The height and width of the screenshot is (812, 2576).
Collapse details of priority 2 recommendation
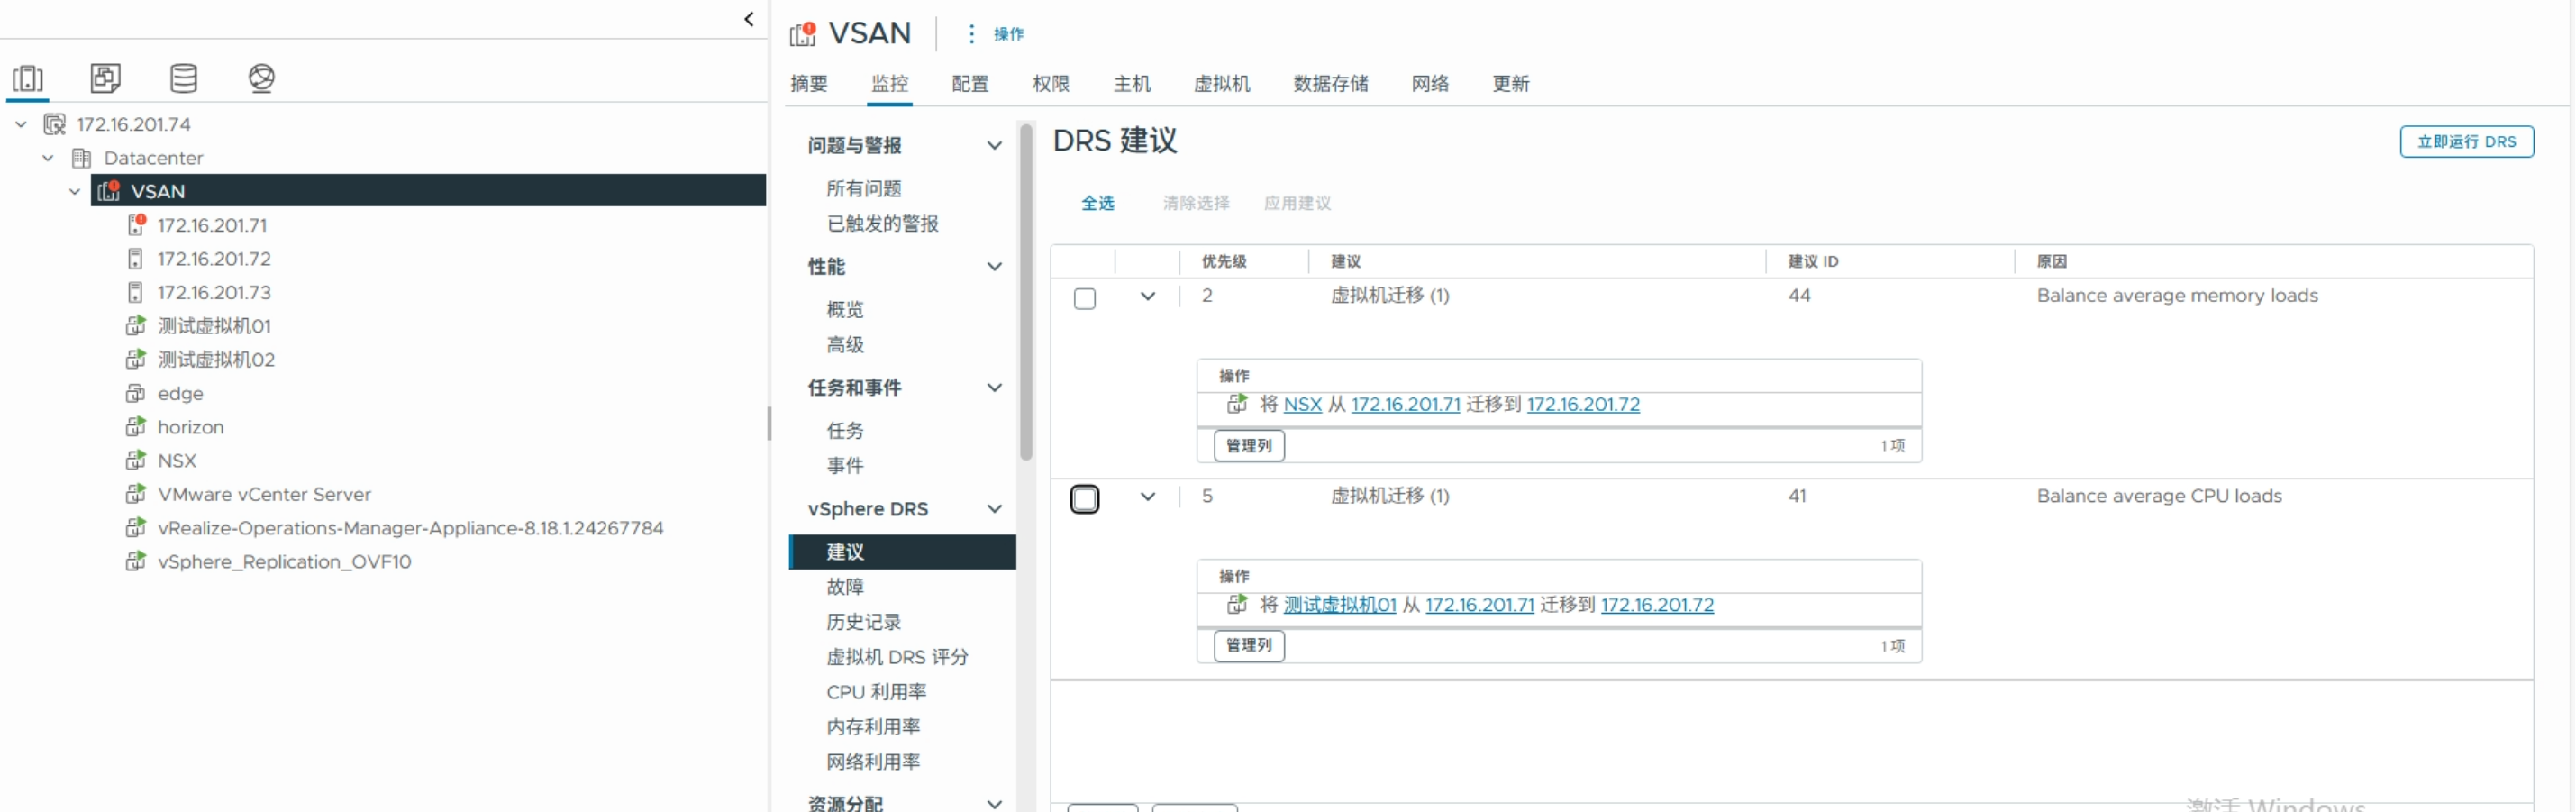pos(1148,296)
